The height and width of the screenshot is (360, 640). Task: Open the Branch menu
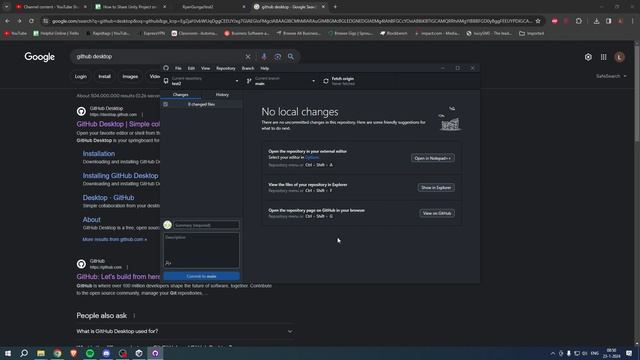coord(248,69)
